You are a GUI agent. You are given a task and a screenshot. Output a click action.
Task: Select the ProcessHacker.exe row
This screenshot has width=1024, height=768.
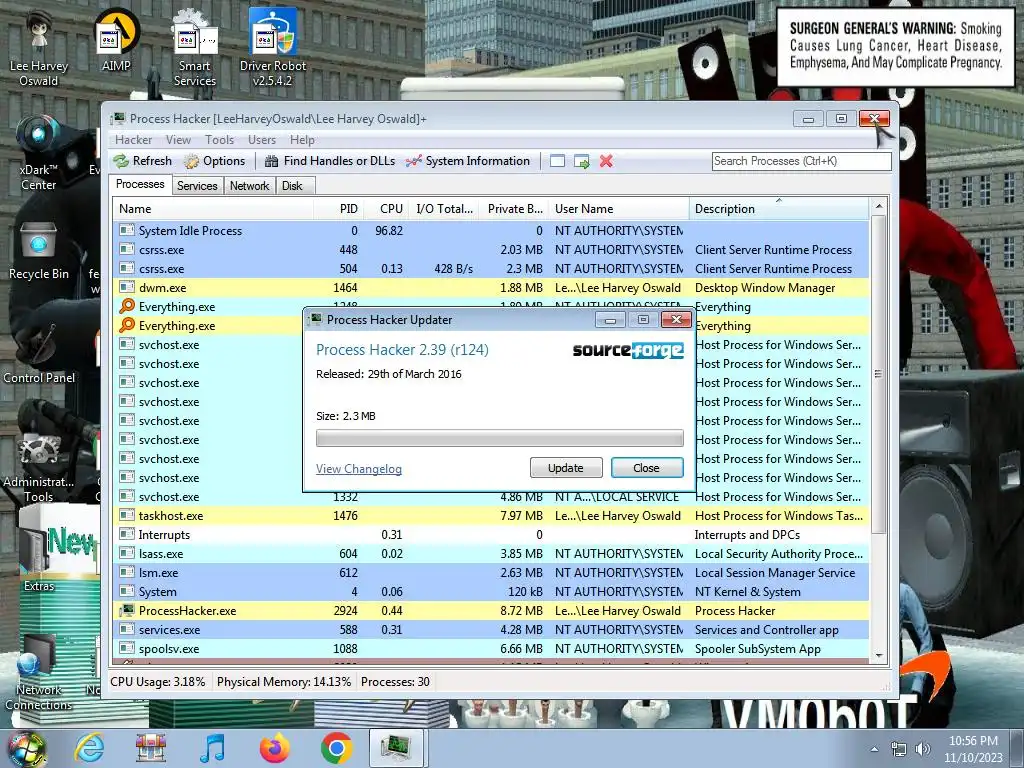click(492, 611)
